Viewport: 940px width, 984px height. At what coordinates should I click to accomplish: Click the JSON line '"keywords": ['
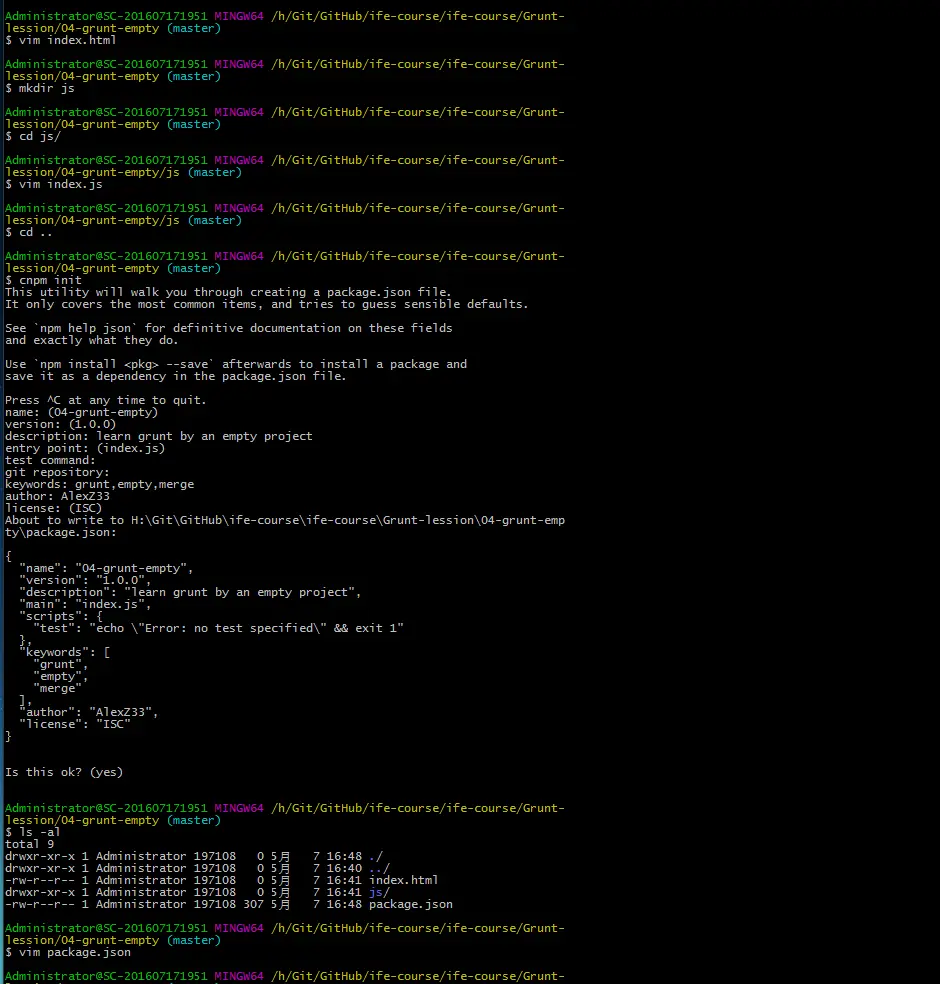click(65, 653)
